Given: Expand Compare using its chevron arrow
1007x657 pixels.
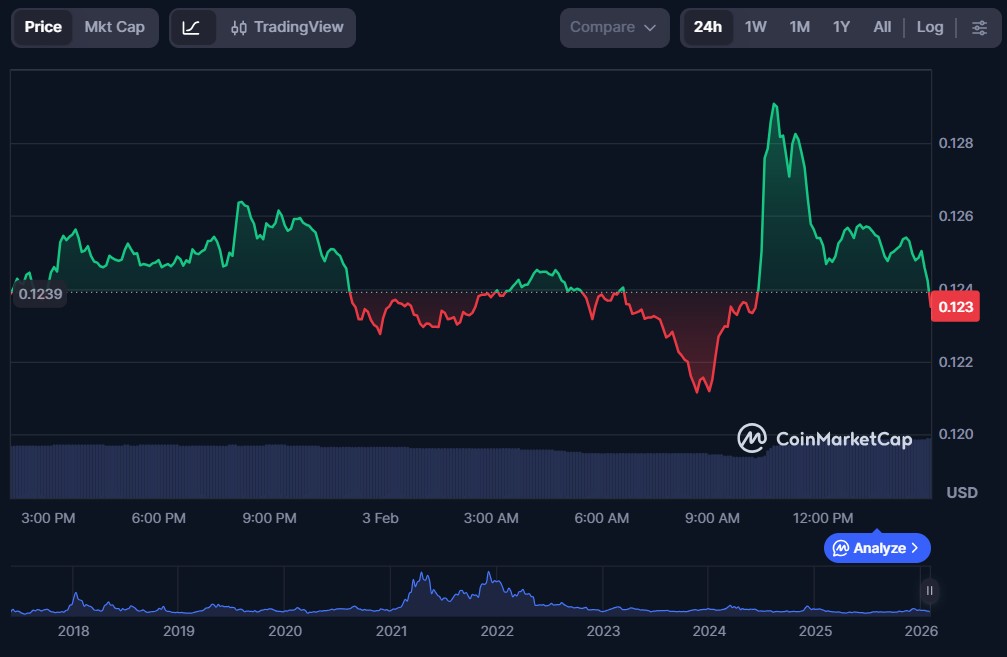Looking at the screenshot, I should coord(651,28).
